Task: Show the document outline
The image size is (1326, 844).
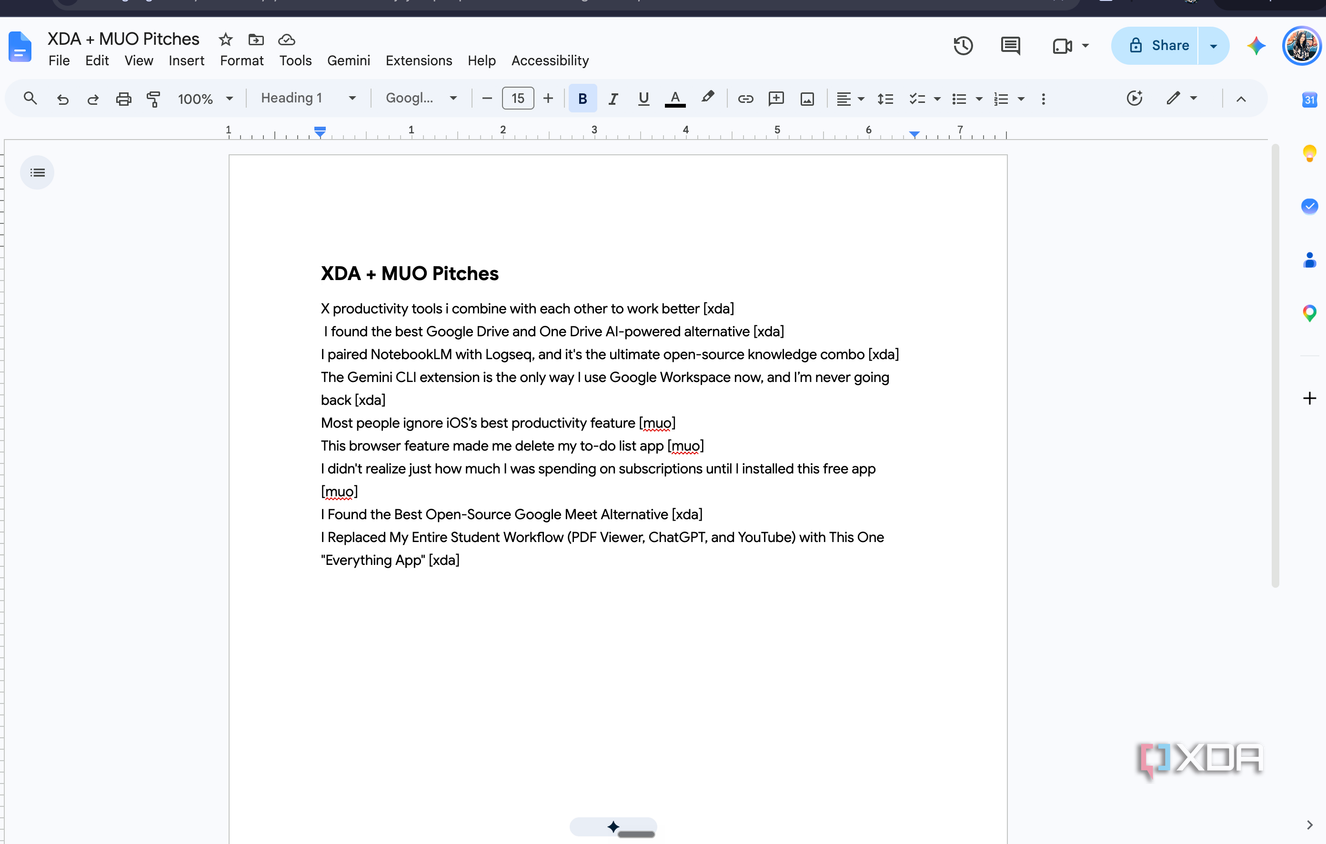Action: click(37, 173)
